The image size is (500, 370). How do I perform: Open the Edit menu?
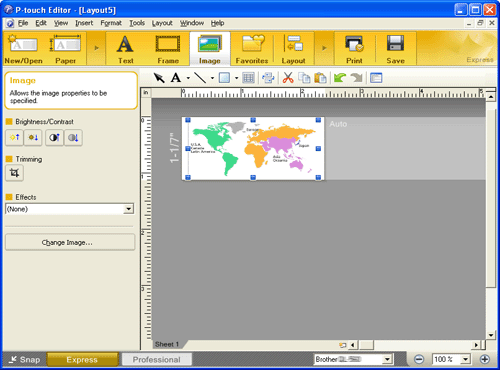(x=41, y=23)
